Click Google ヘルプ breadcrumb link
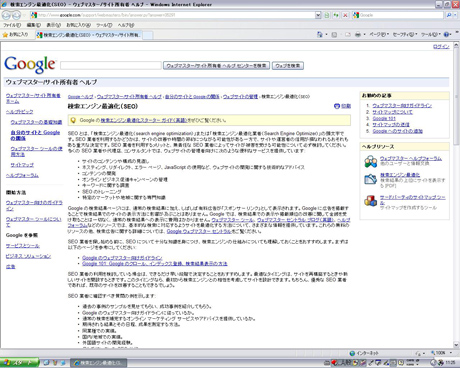 pyautogui.click(x=81, y=97)
